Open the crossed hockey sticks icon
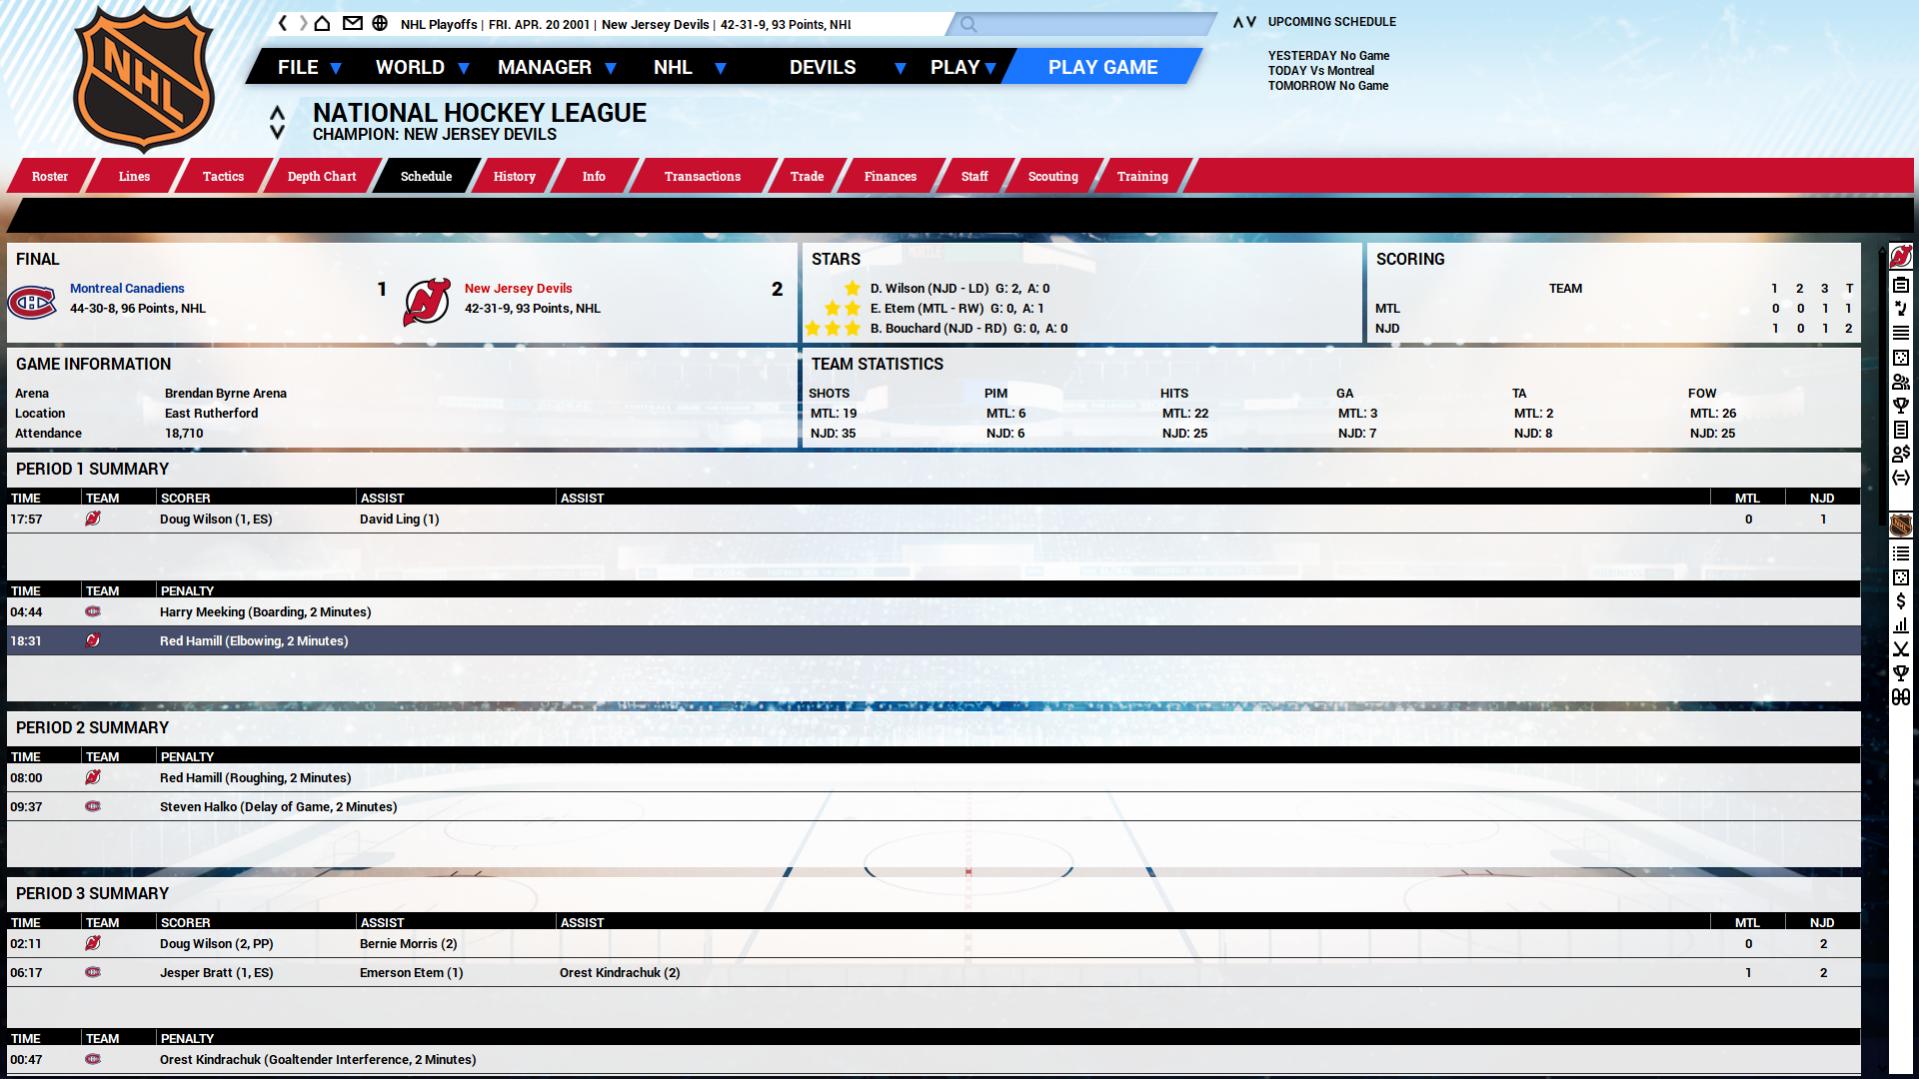Image resolution: width=1919 pixels, height=1079 pixels. point(1901,649)
